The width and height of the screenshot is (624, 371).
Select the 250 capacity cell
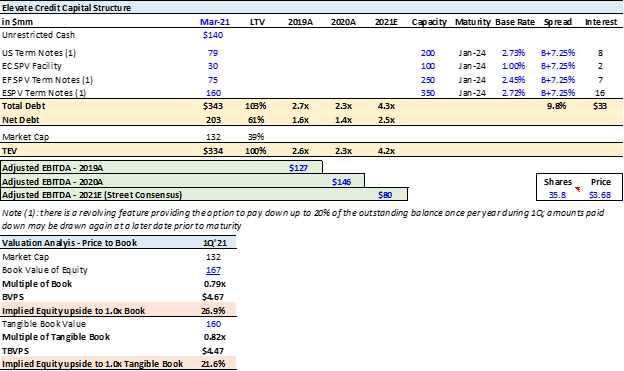[x=428, y=80]
